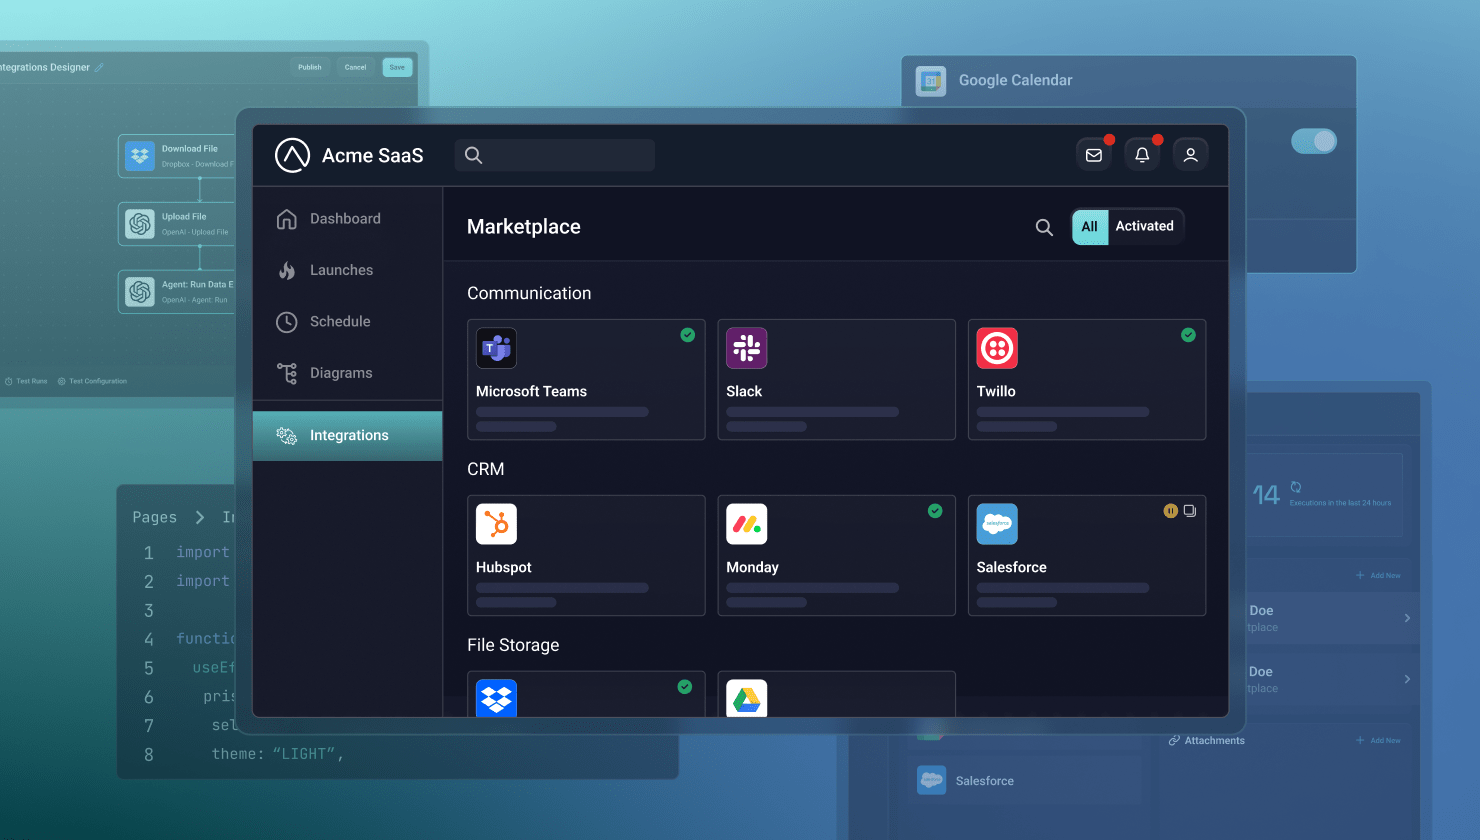Select the Agent: Run Data node
This screenshot has width=1480, height=840.
pyautogui.click(x=177, y=292)
